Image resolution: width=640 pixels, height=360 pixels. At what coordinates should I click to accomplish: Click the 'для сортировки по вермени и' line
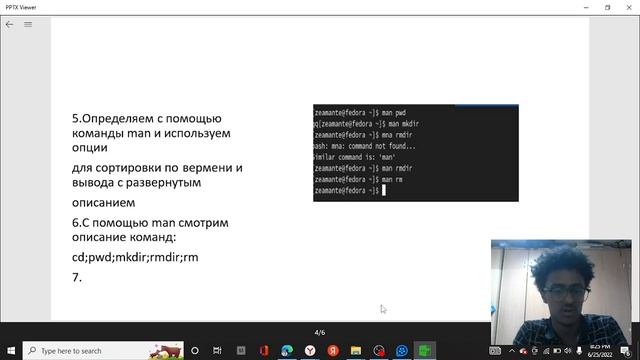click(157, 168)
